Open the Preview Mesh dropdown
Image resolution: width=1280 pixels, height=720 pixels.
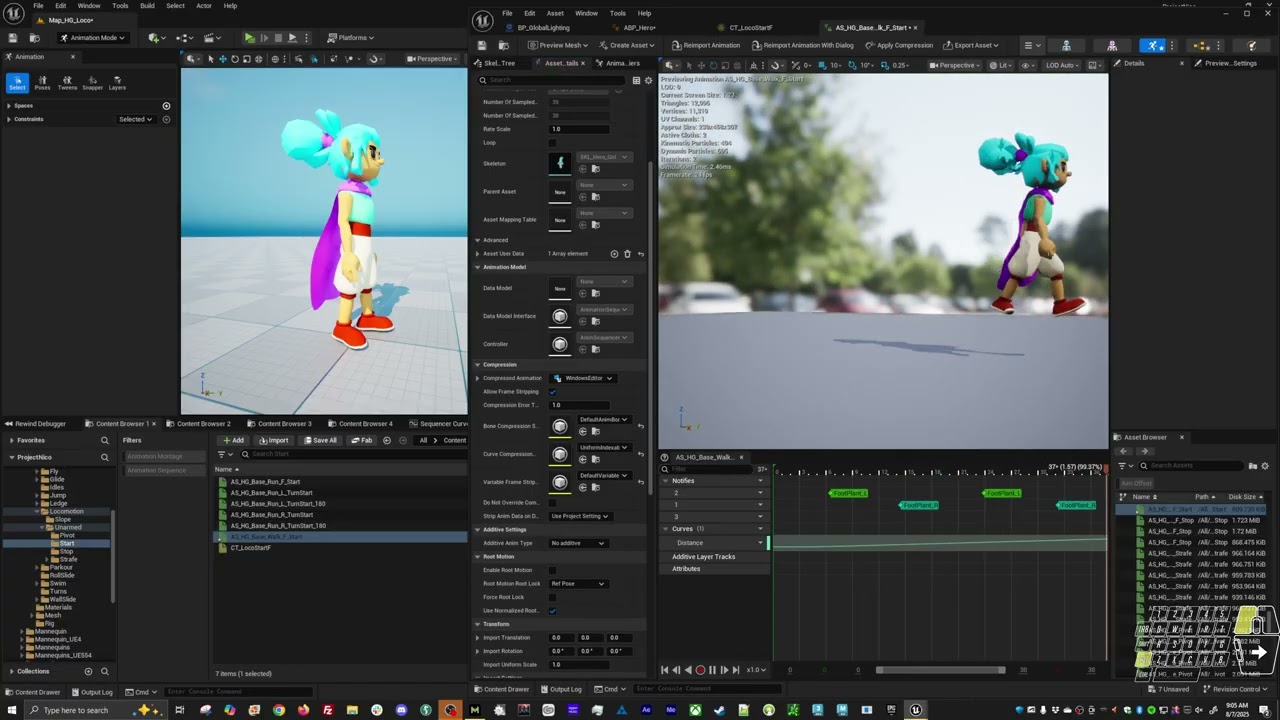560,45
